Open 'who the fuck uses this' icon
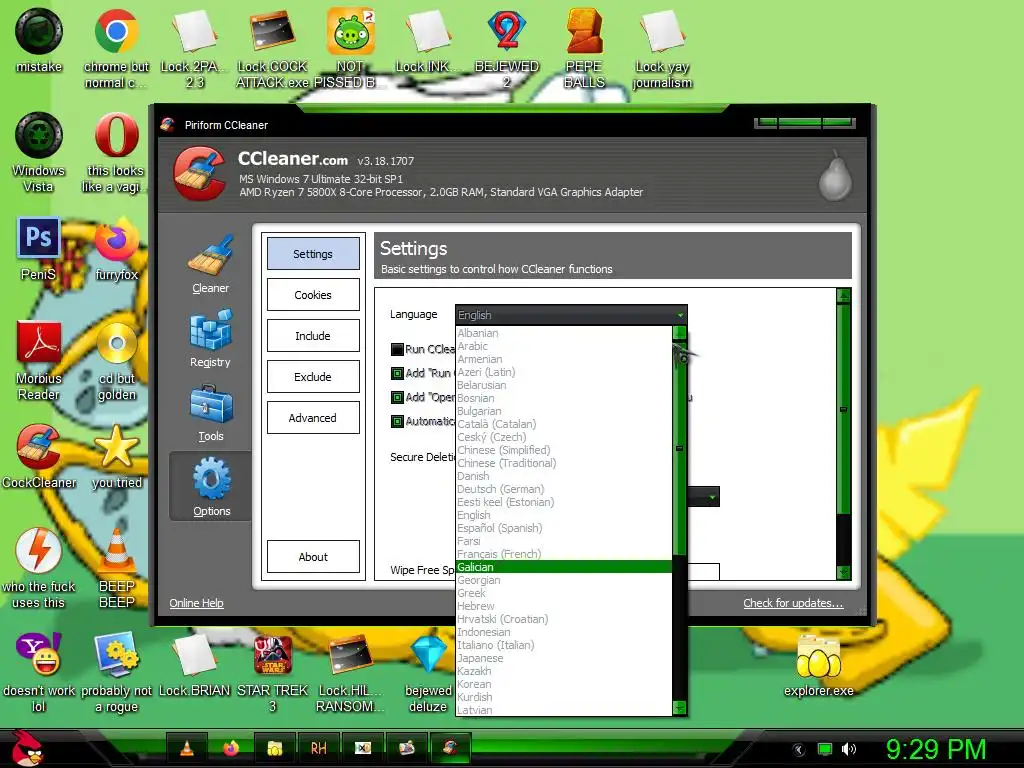This screenshot has width=1024, height=768. pyautogui.click(x=39, y=568)
